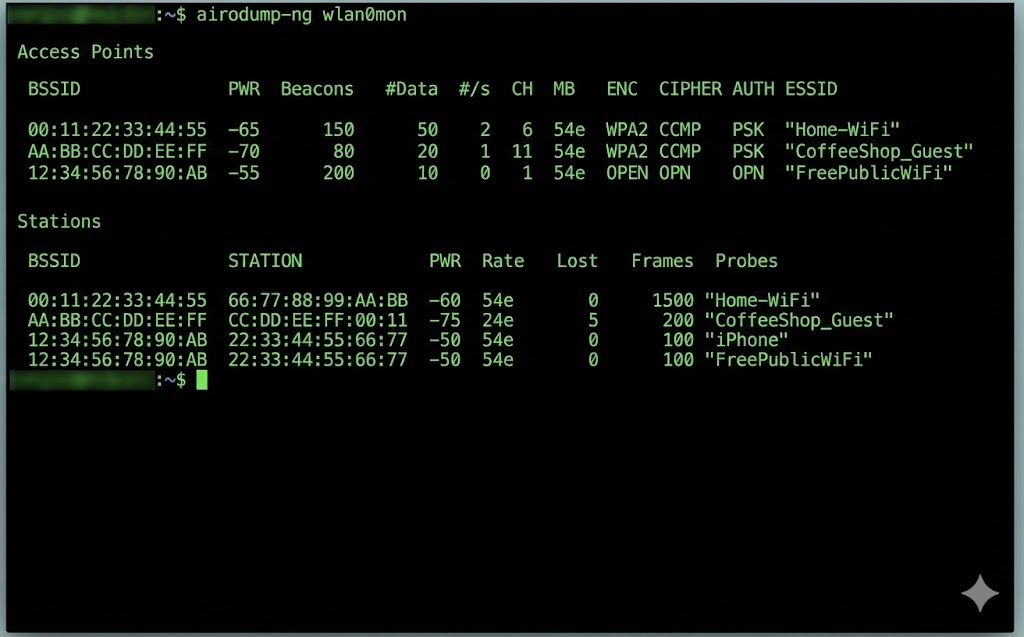Select the Probes column header
Viewport: 1024px width, 637px height.
click(x=746, y=261)
